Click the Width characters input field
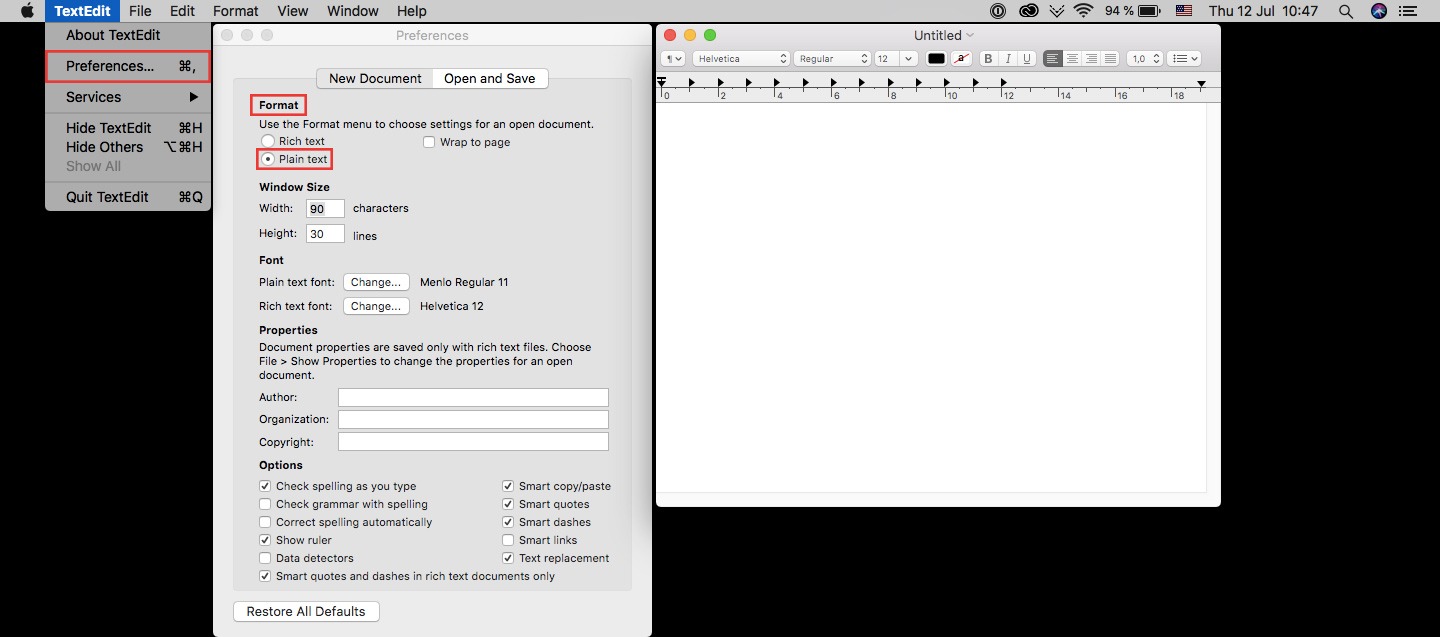The width and height of the screenshot is (1440, 637). pos(326,209)
